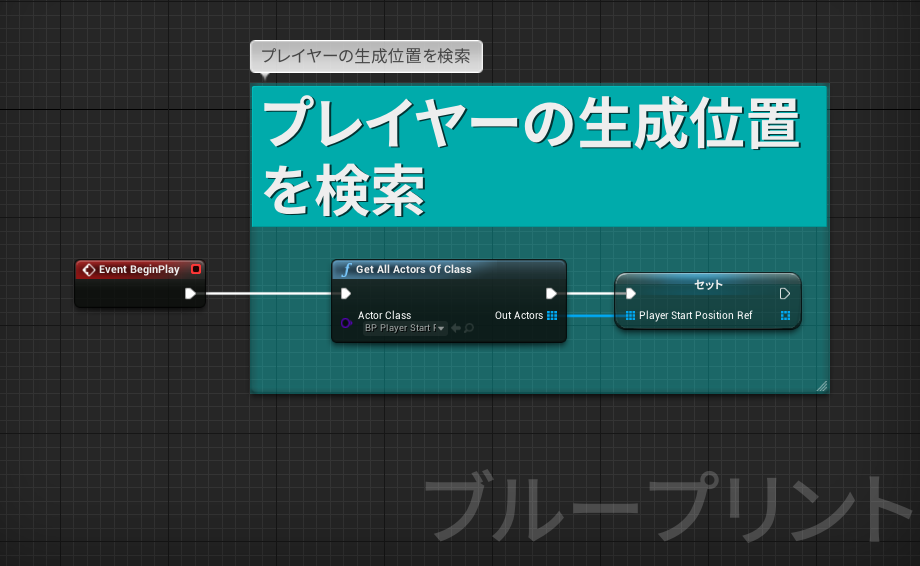Viewport: 920px width, 566px height.
Task: Click the Event BeginPlay node title
Action: [x=139, y=269]
